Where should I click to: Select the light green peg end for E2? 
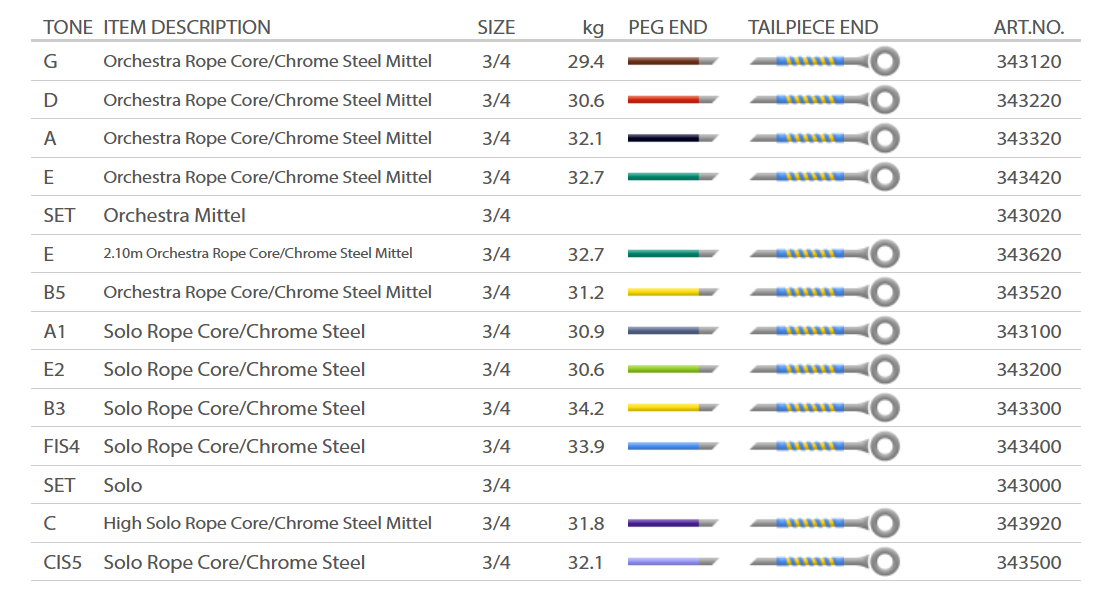pos(671,370)
